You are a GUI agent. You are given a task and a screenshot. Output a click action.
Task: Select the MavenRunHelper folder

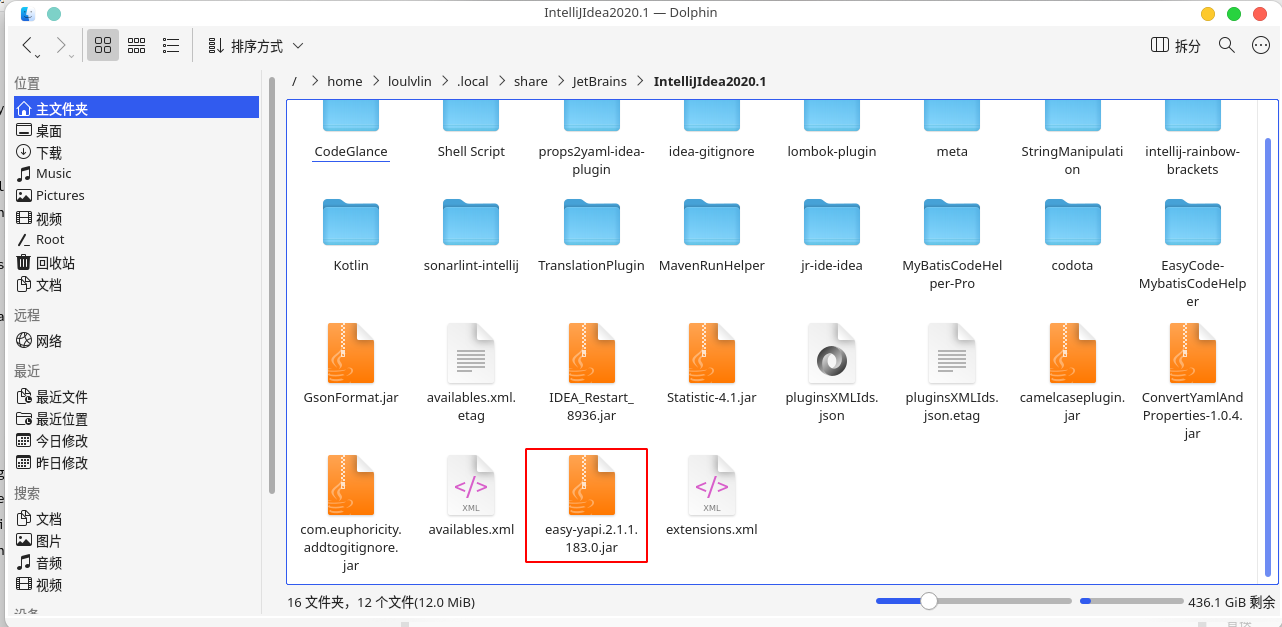[x=712, y=237]
